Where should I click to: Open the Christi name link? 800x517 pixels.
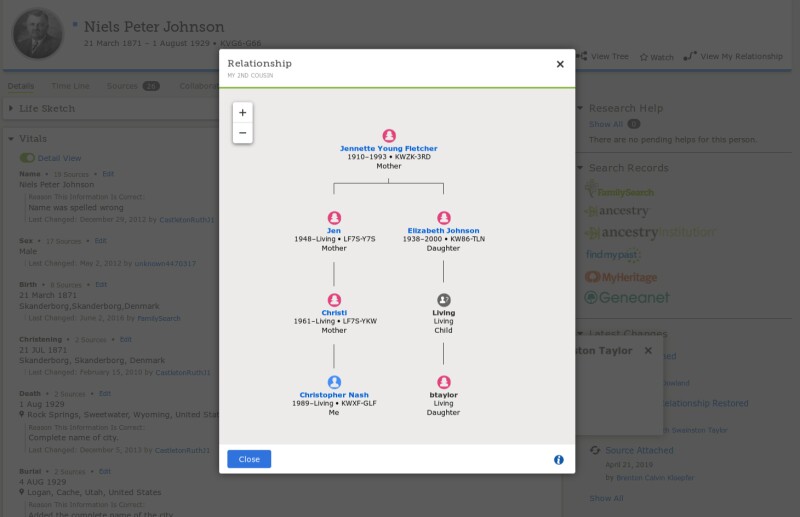(334, 313)
